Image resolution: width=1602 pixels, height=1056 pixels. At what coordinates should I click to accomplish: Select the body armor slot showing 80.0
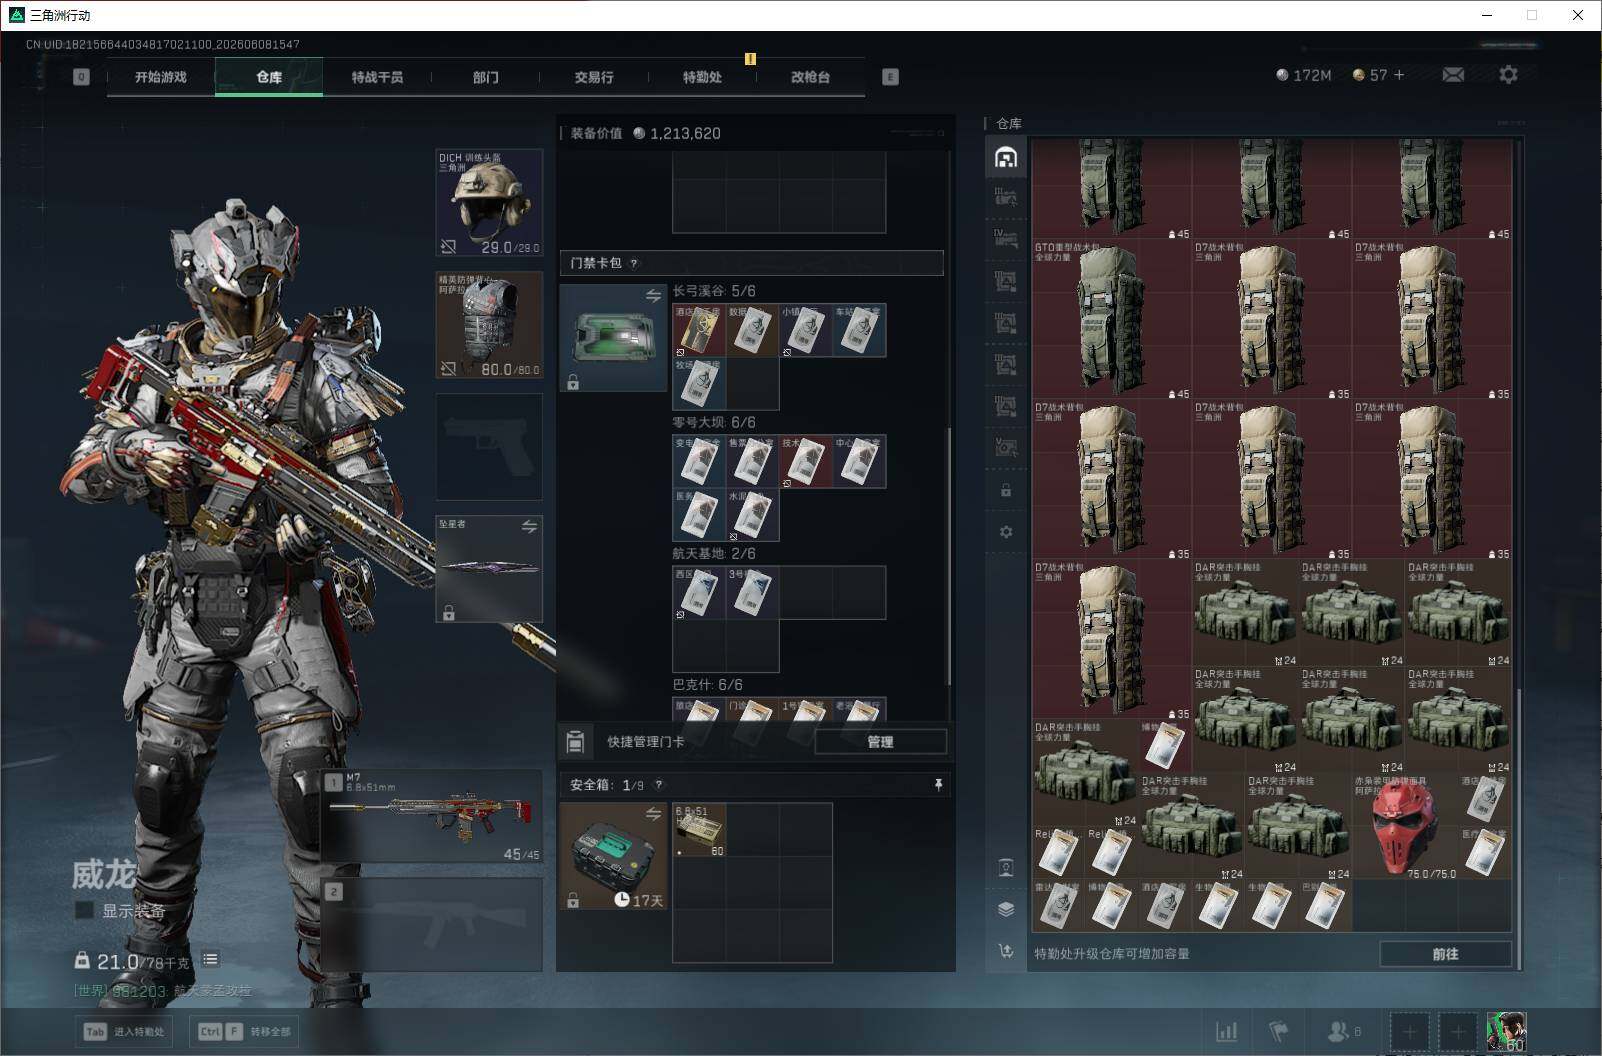tap(489, 325)
